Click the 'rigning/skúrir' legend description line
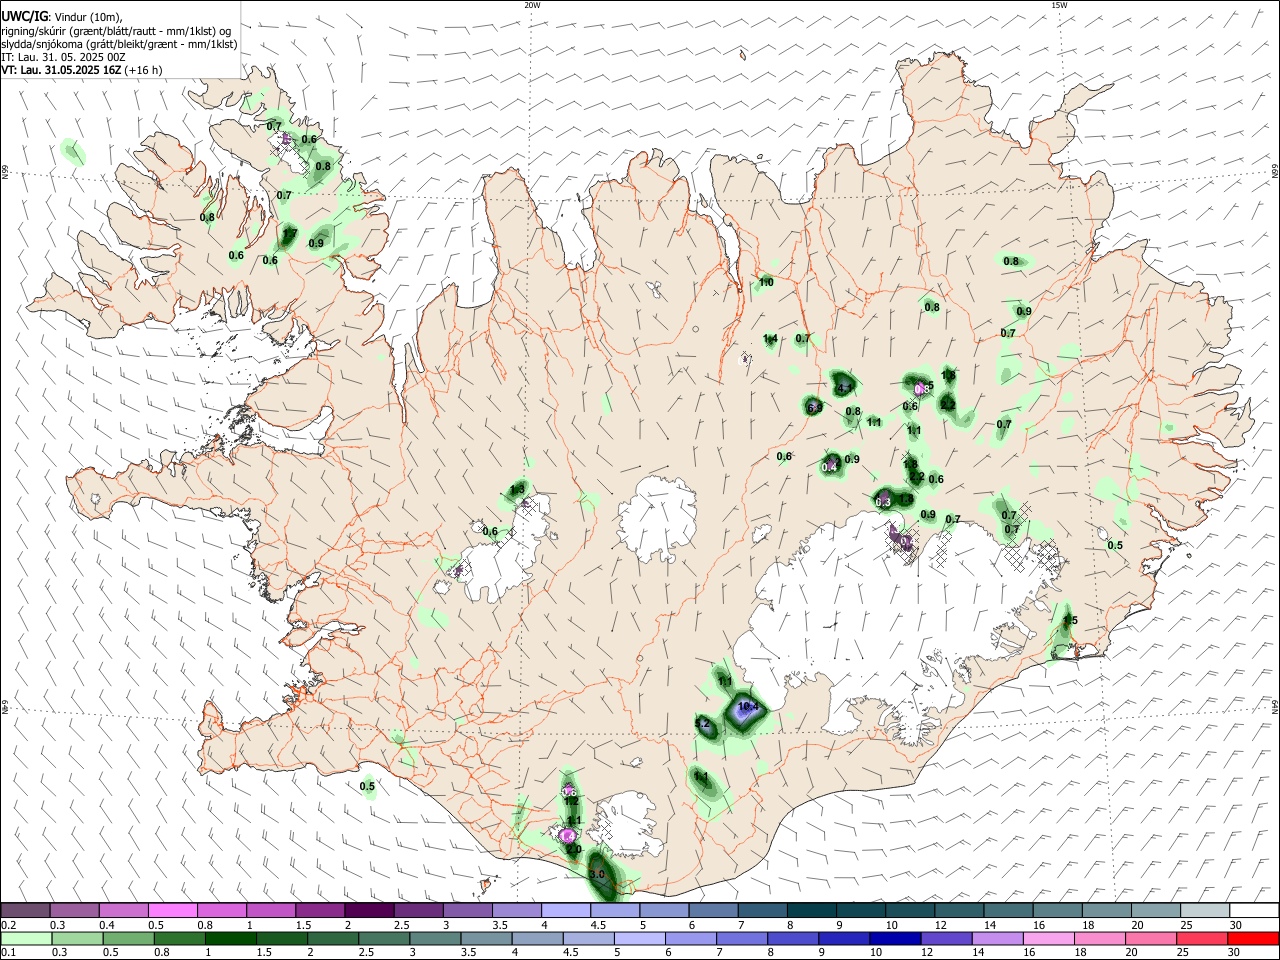 pyautogui.click(x=116, y=31)
